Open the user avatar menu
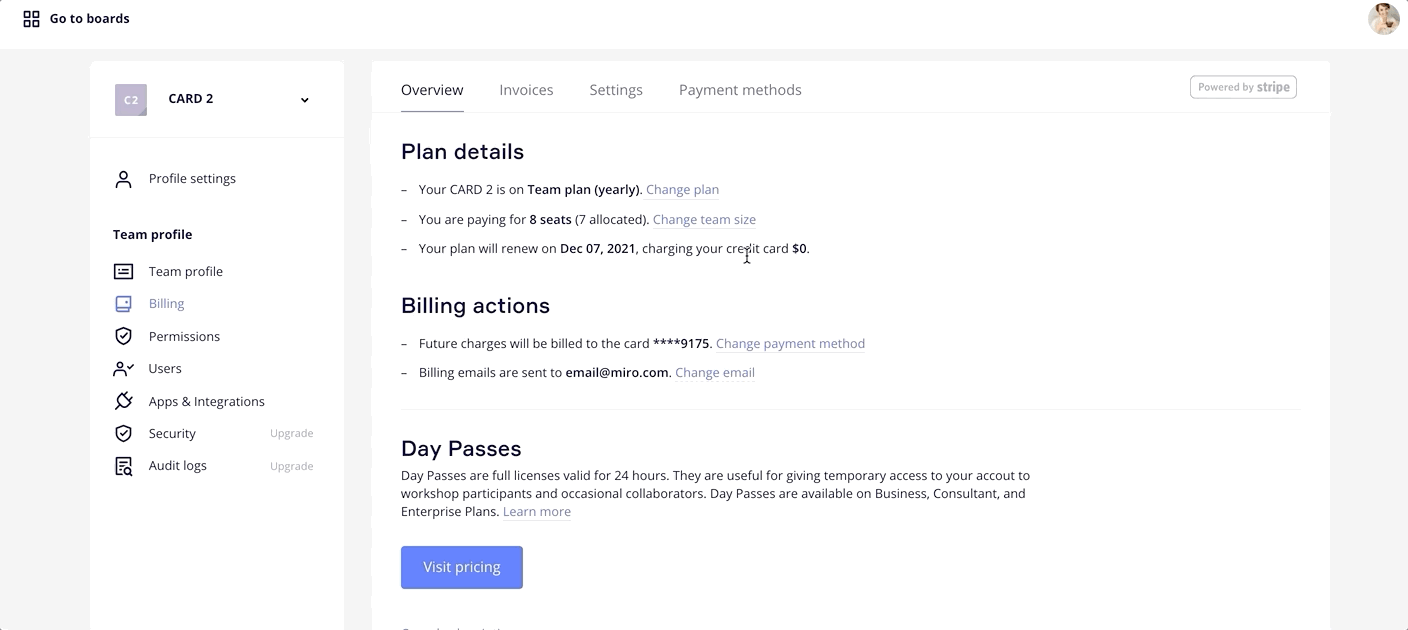The height and width of the screenshot is (630, 1408). [1383, 19]
